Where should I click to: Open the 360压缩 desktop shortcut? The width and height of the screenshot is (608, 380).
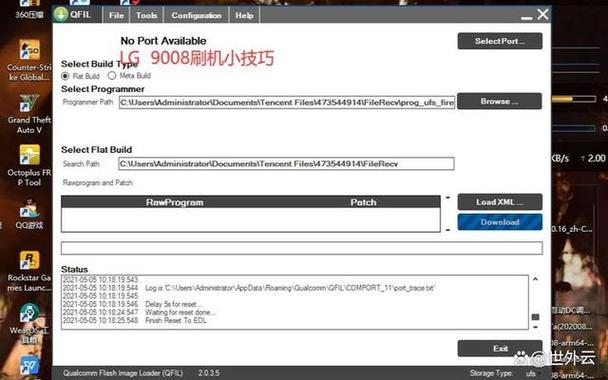29,10
